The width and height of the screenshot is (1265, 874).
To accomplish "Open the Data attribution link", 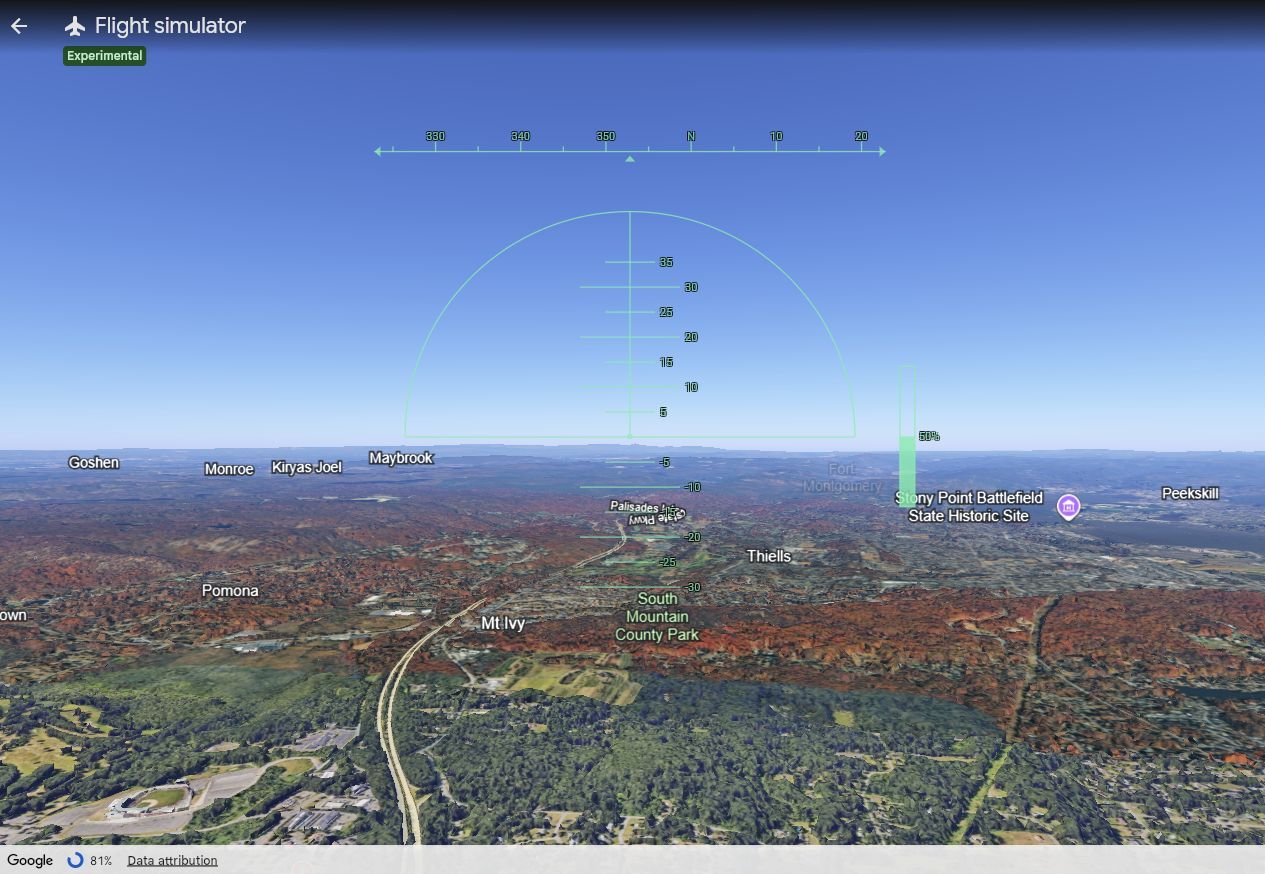I will point(172,860).
